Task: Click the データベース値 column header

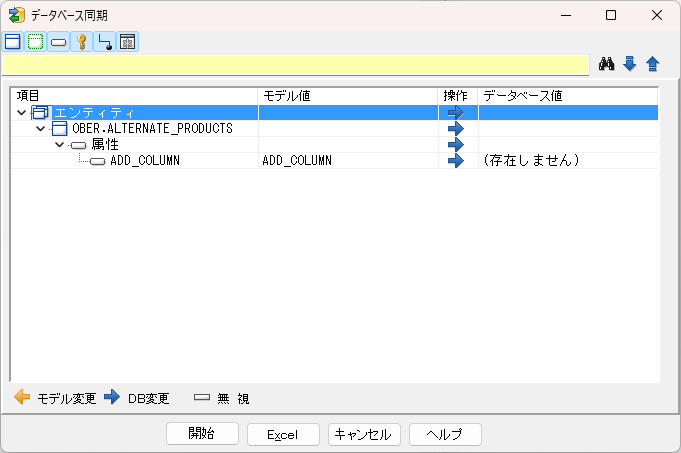Action: tap(568, 96)
